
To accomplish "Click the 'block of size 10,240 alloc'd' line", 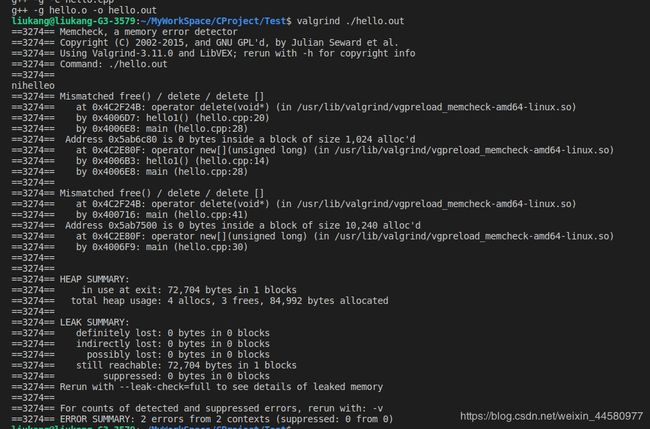I will [216, 225].
